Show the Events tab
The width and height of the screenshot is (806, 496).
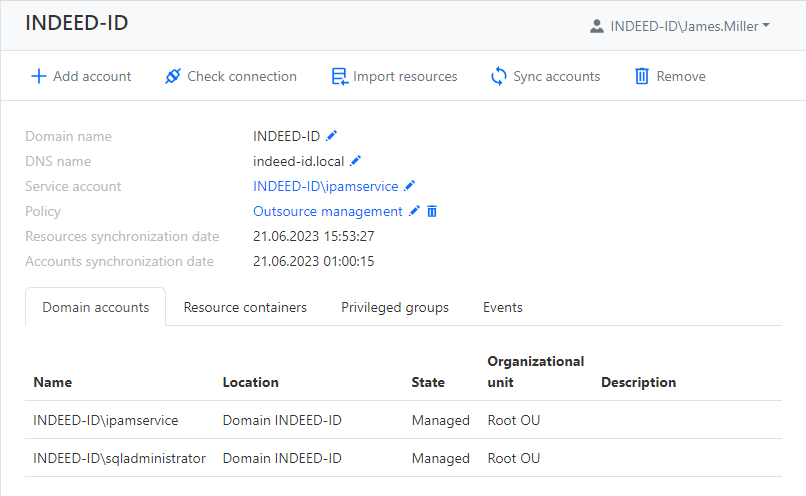502,307
